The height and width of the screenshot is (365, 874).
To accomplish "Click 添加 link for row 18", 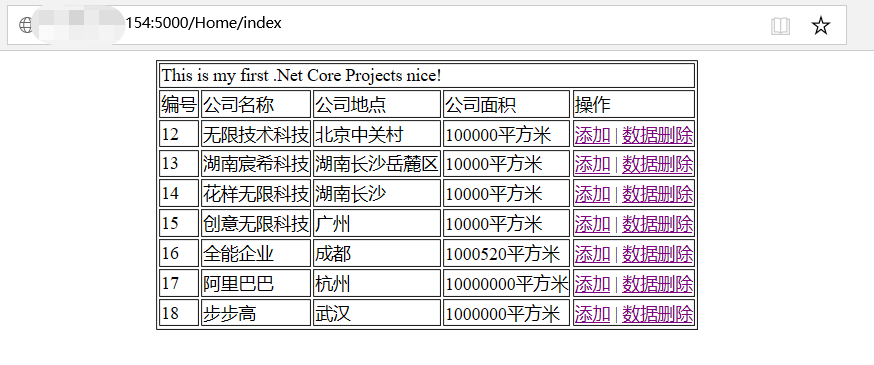I will tap(592, 314).
